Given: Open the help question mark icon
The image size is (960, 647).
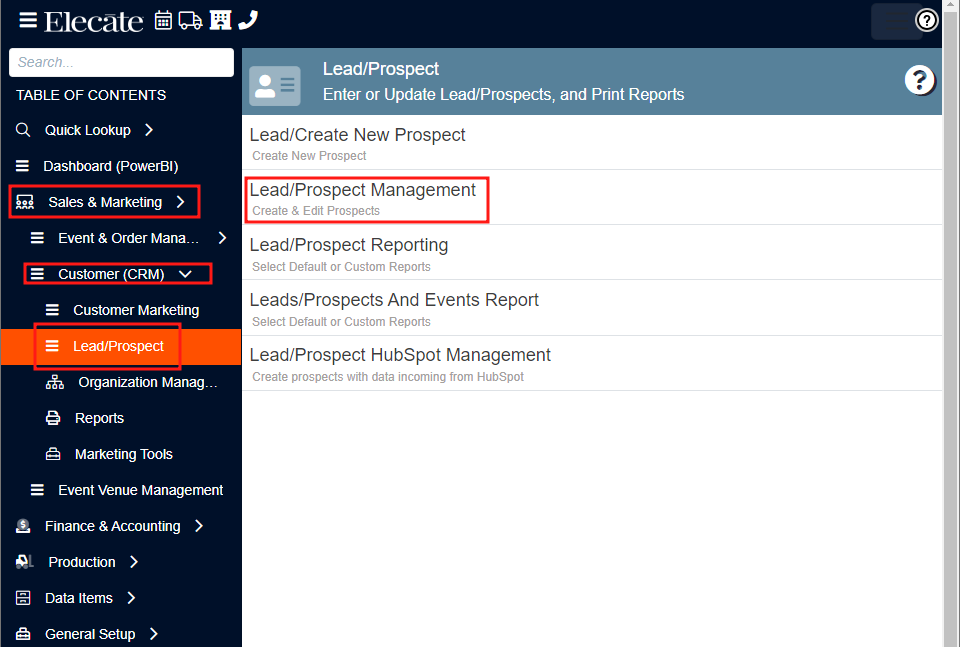Looking at the screenshot, I should (926, 19).
